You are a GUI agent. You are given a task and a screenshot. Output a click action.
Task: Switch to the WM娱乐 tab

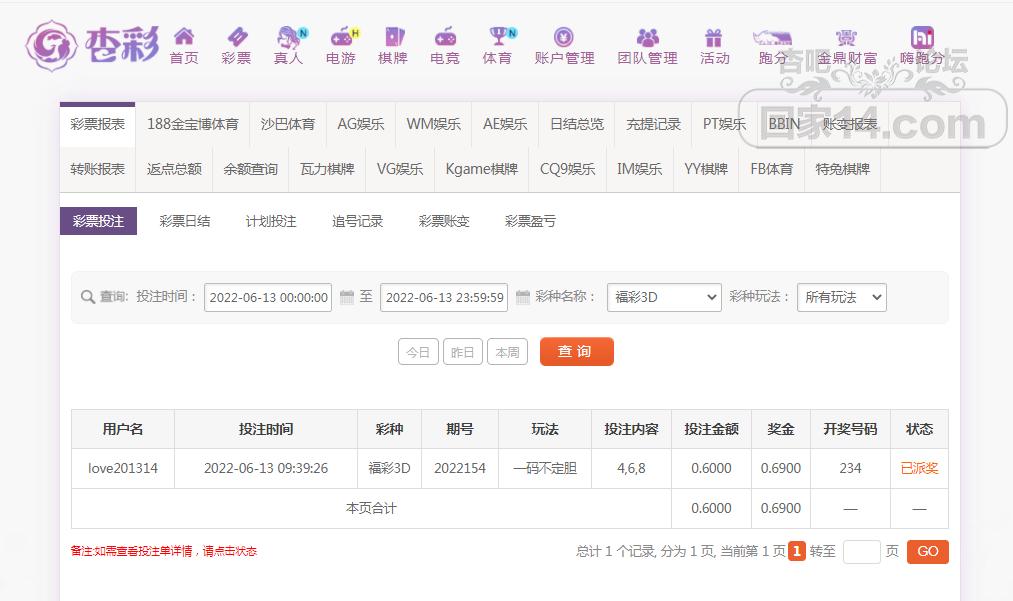click(x=433, y=124)
